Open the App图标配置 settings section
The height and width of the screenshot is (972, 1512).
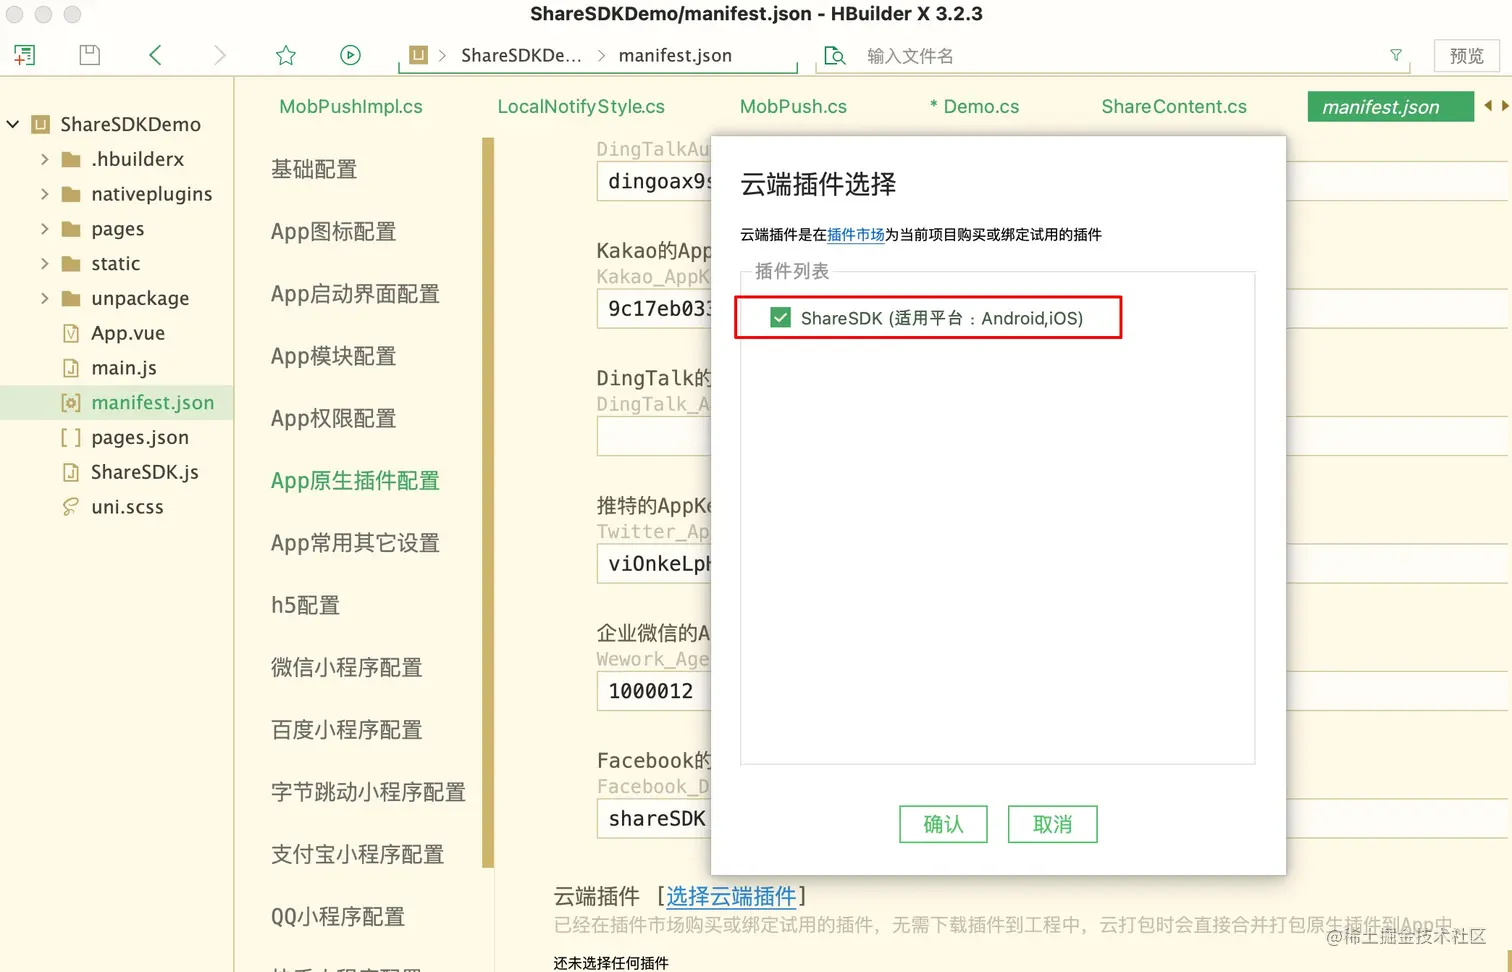click(x=333, y=231)
